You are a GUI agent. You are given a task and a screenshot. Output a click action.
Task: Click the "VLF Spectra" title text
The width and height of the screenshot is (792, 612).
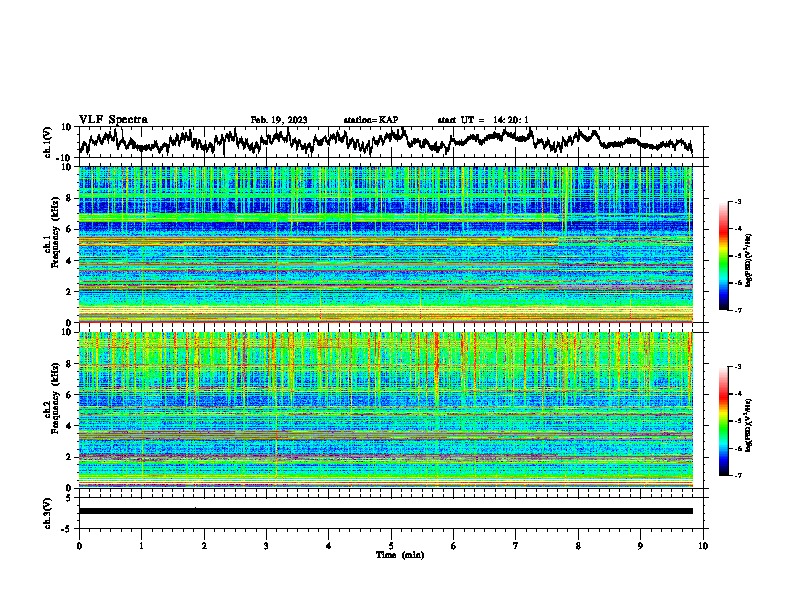113,120
